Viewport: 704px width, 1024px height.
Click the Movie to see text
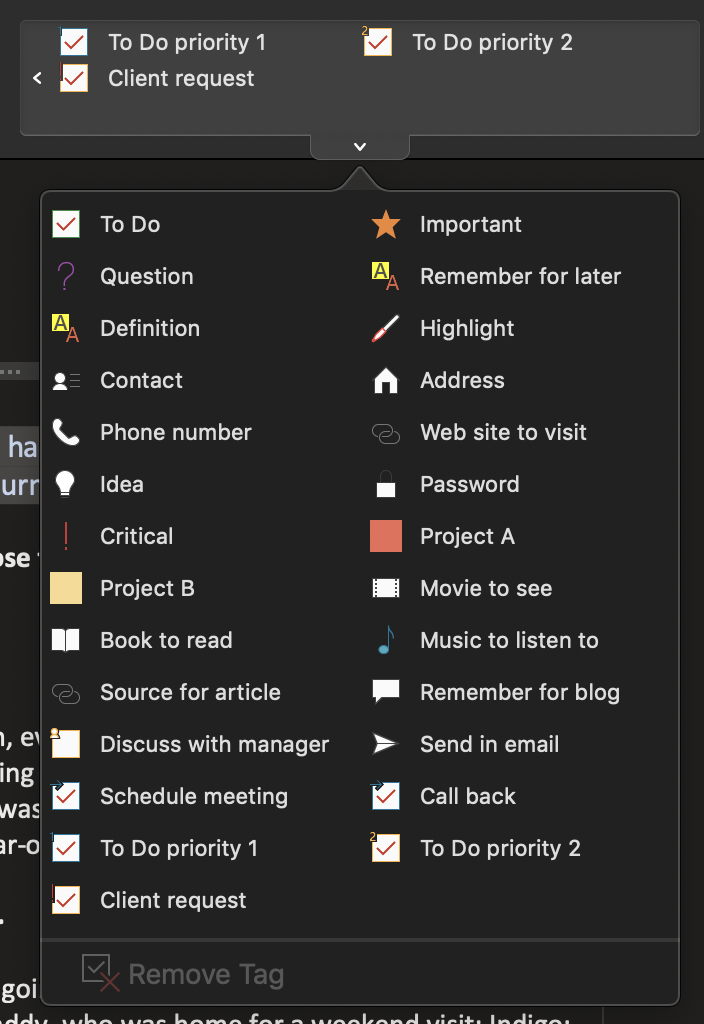pyautogui.click(x=487, y=588)
